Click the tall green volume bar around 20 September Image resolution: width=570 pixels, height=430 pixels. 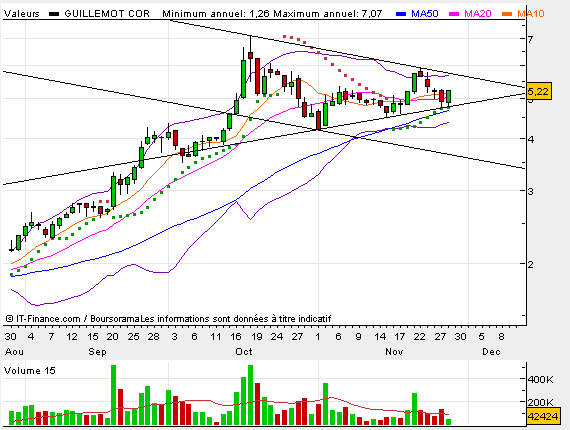tap(113, 395)
